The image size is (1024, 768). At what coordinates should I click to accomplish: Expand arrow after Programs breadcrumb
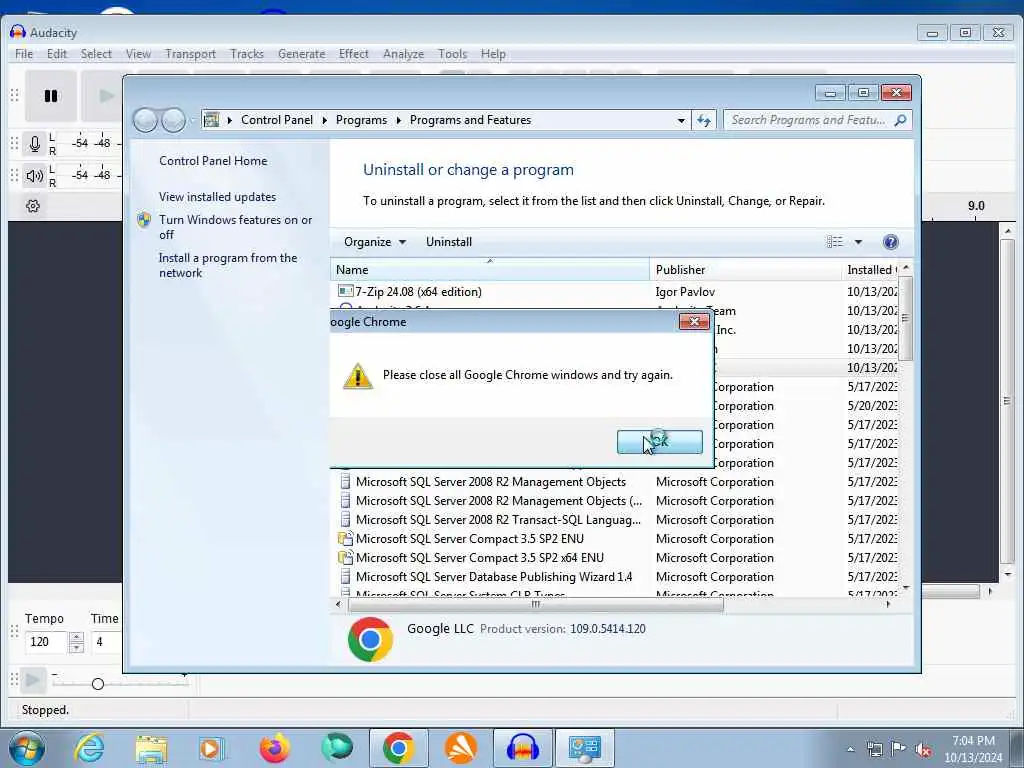click(398, 121)
